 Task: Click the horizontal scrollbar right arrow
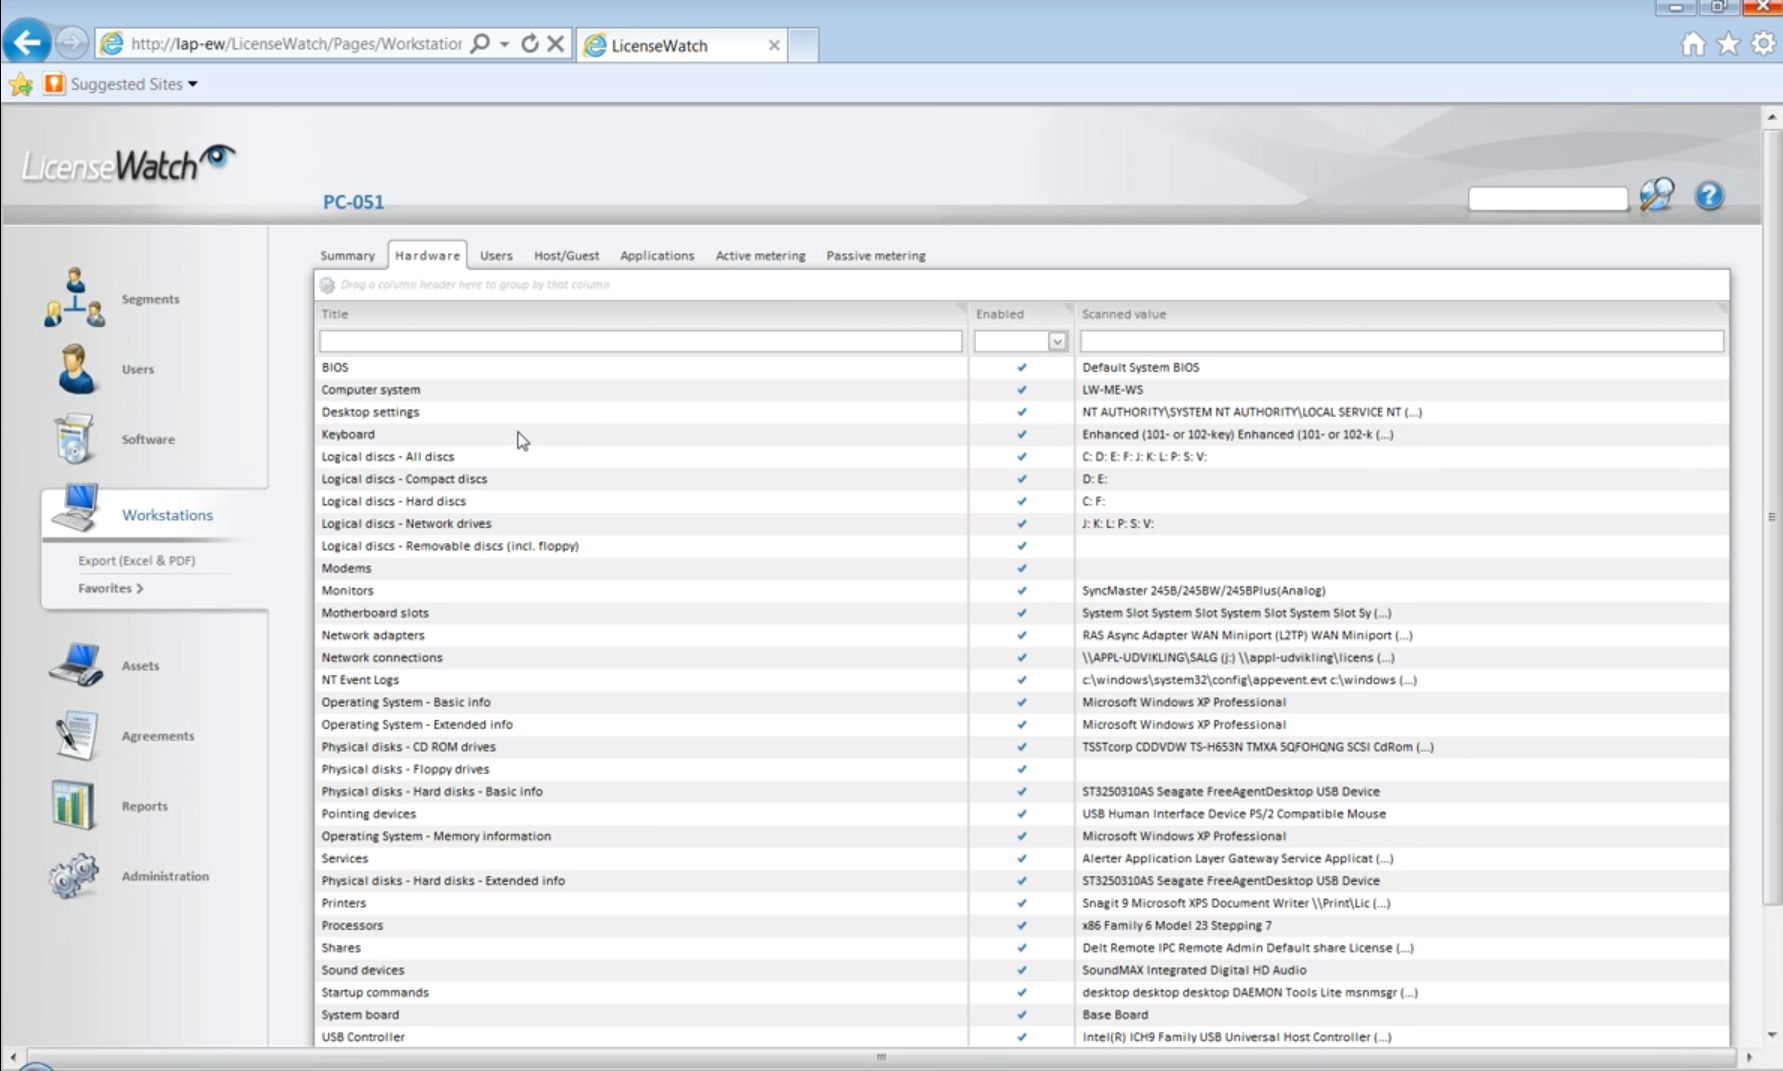point(1749,1057)
